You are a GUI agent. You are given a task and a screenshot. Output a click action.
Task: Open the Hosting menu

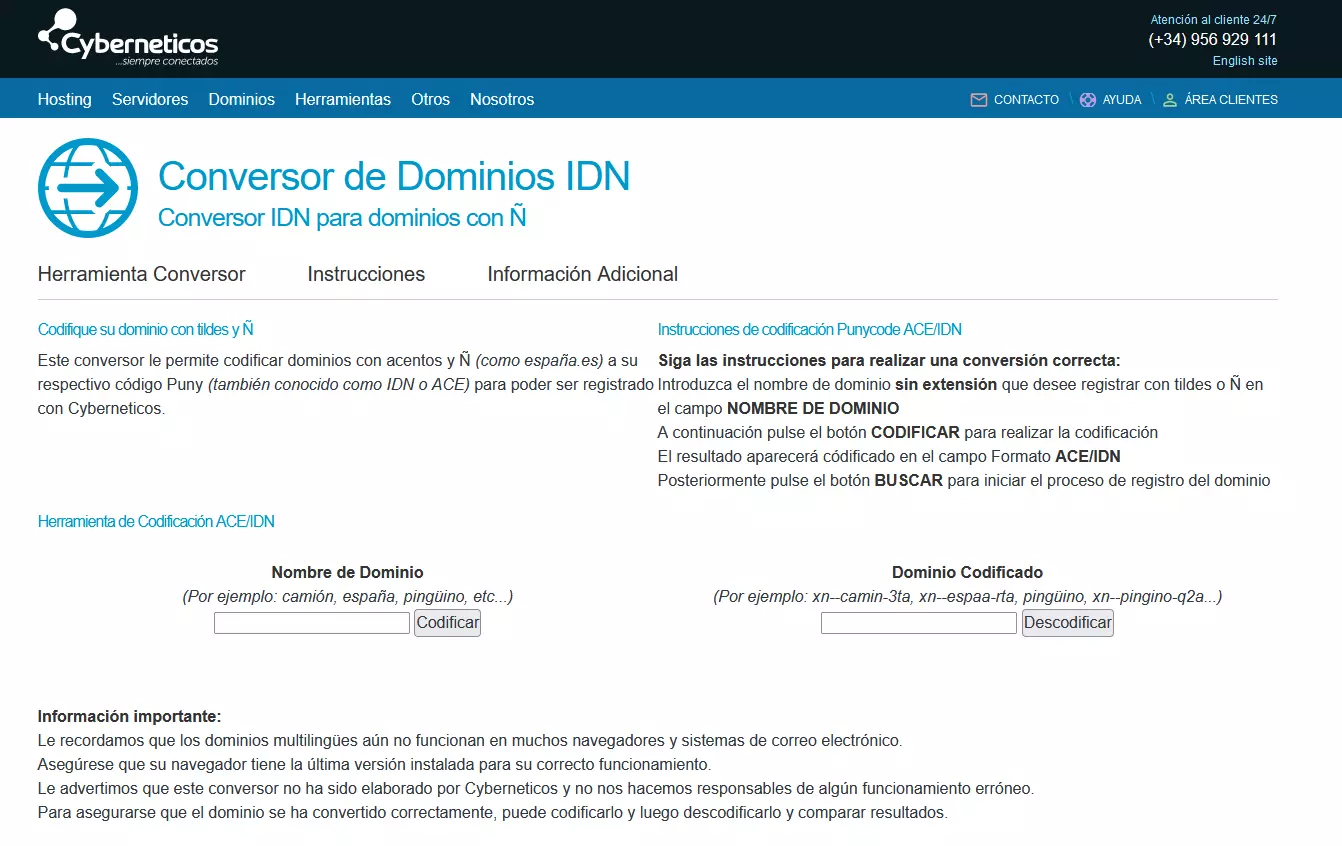point(64,99)
